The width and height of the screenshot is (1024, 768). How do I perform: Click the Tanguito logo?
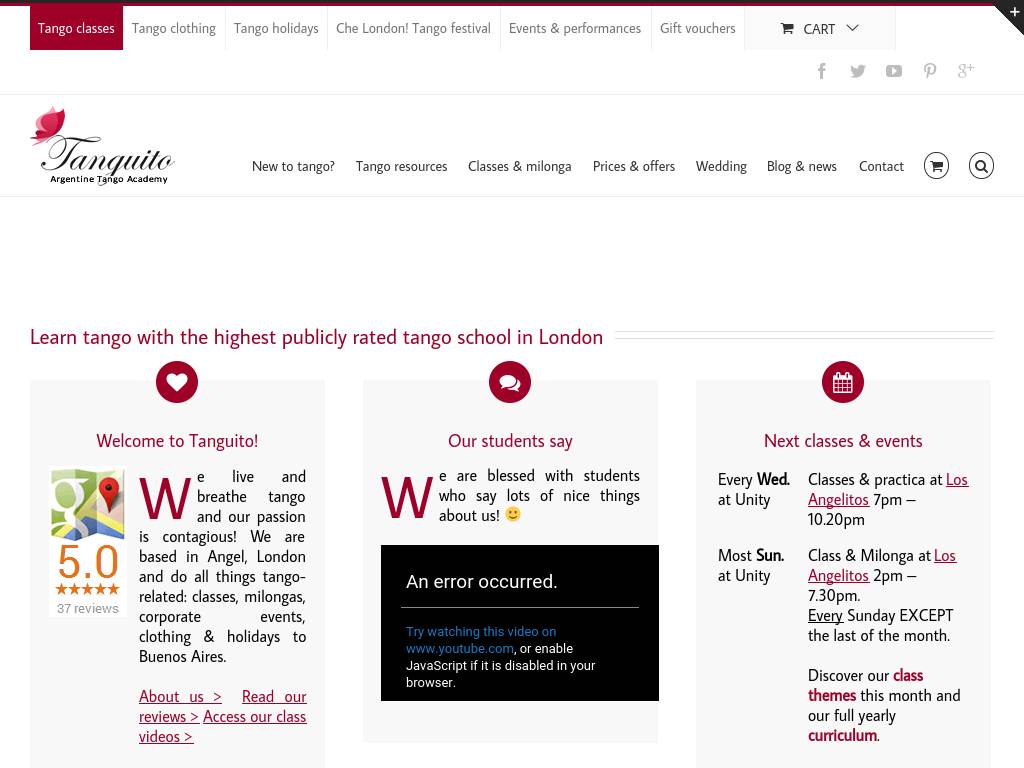102,146
